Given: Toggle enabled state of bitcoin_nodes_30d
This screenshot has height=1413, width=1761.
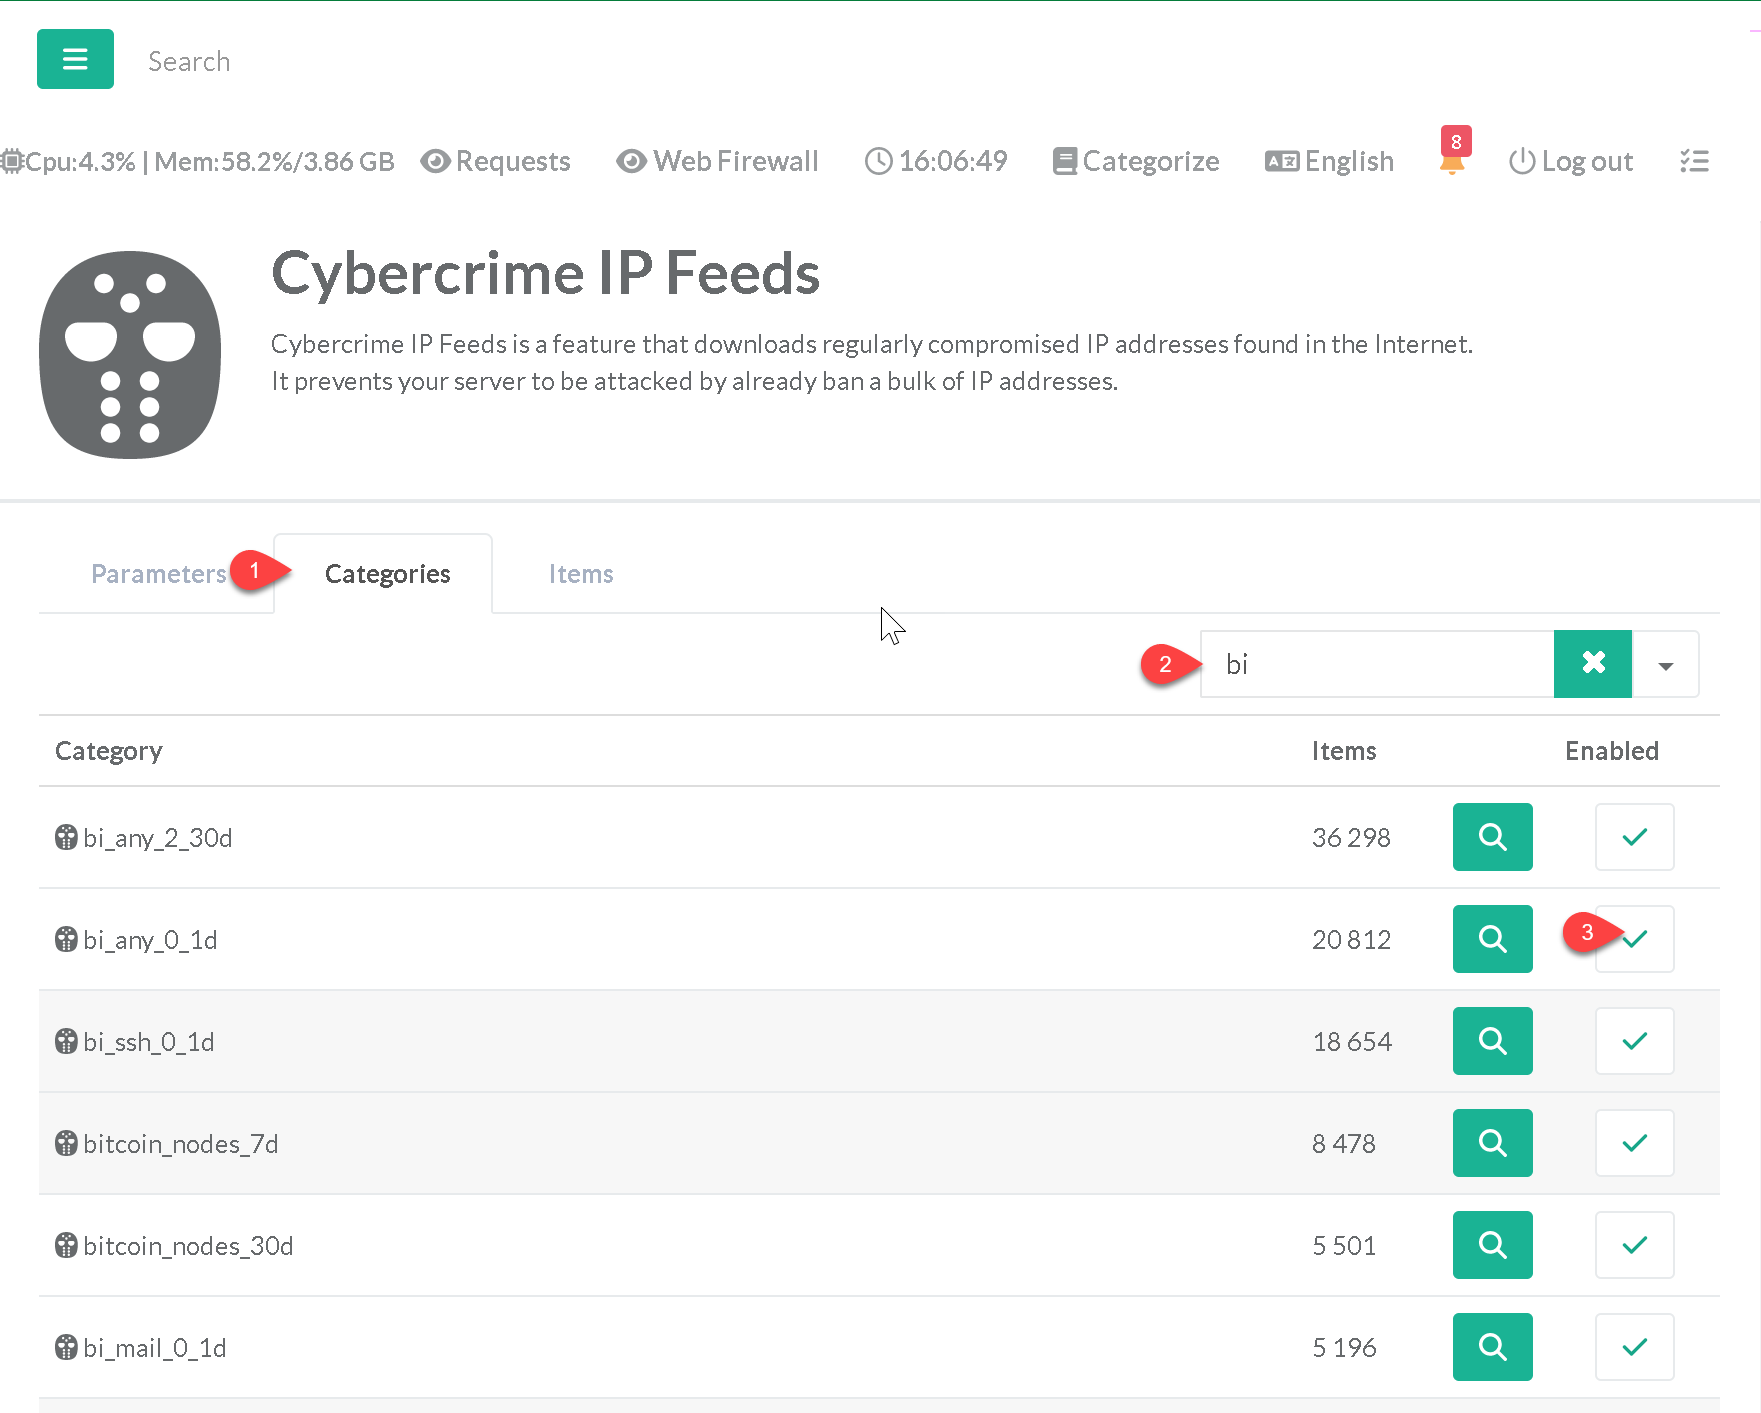Looking at the screenshot, I should [x=1634, y=1245].
